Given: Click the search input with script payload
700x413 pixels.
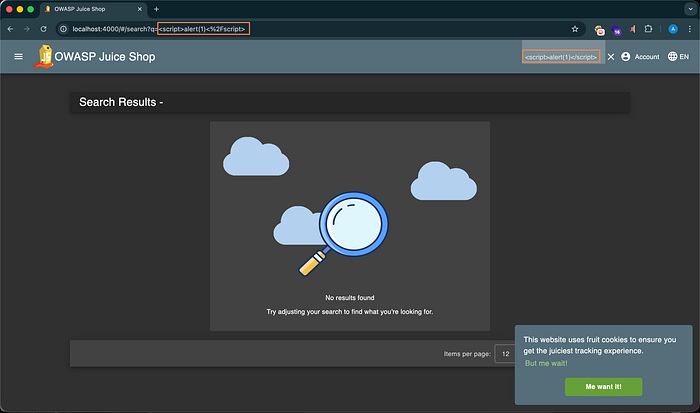Looking at the screenshot, I should pyautogui.click(x=561, y=57).
